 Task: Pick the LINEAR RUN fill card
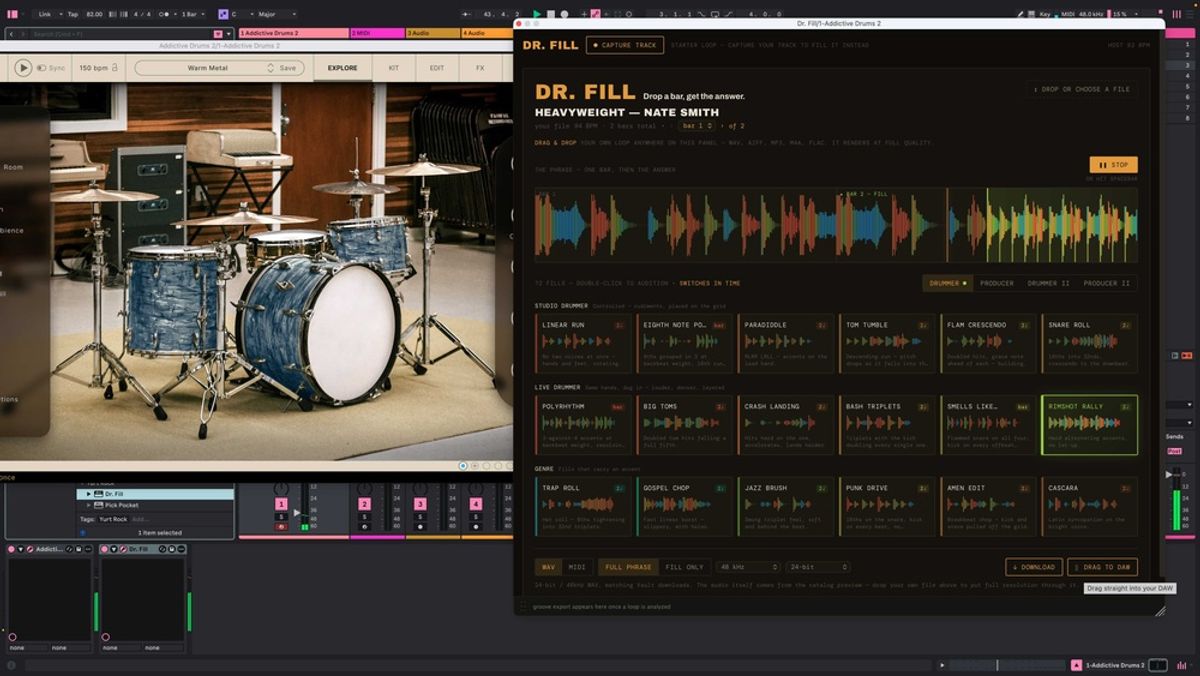pos(584,343)
